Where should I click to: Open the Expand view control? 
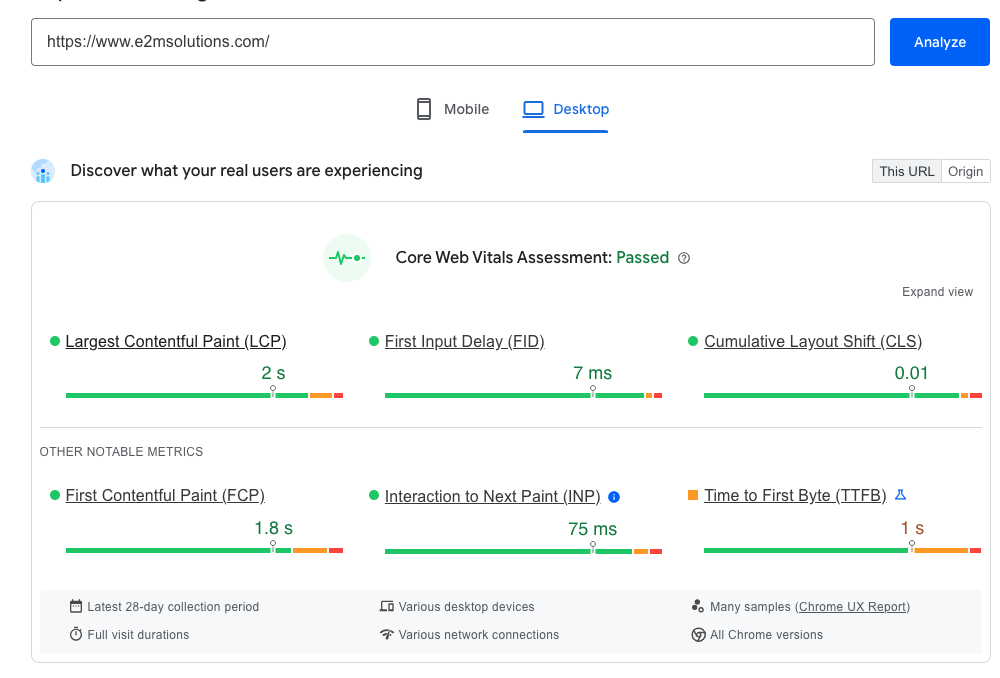[937, 291]
